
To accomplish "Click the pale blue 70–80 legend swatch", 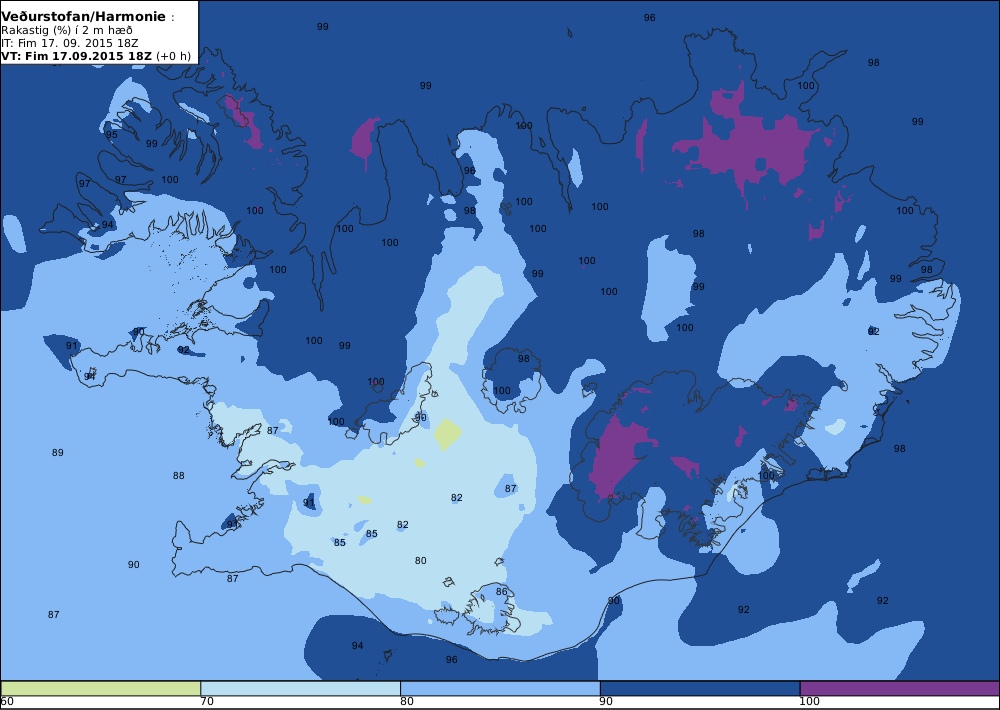I will pyautogui.click(x=300, y=688).
